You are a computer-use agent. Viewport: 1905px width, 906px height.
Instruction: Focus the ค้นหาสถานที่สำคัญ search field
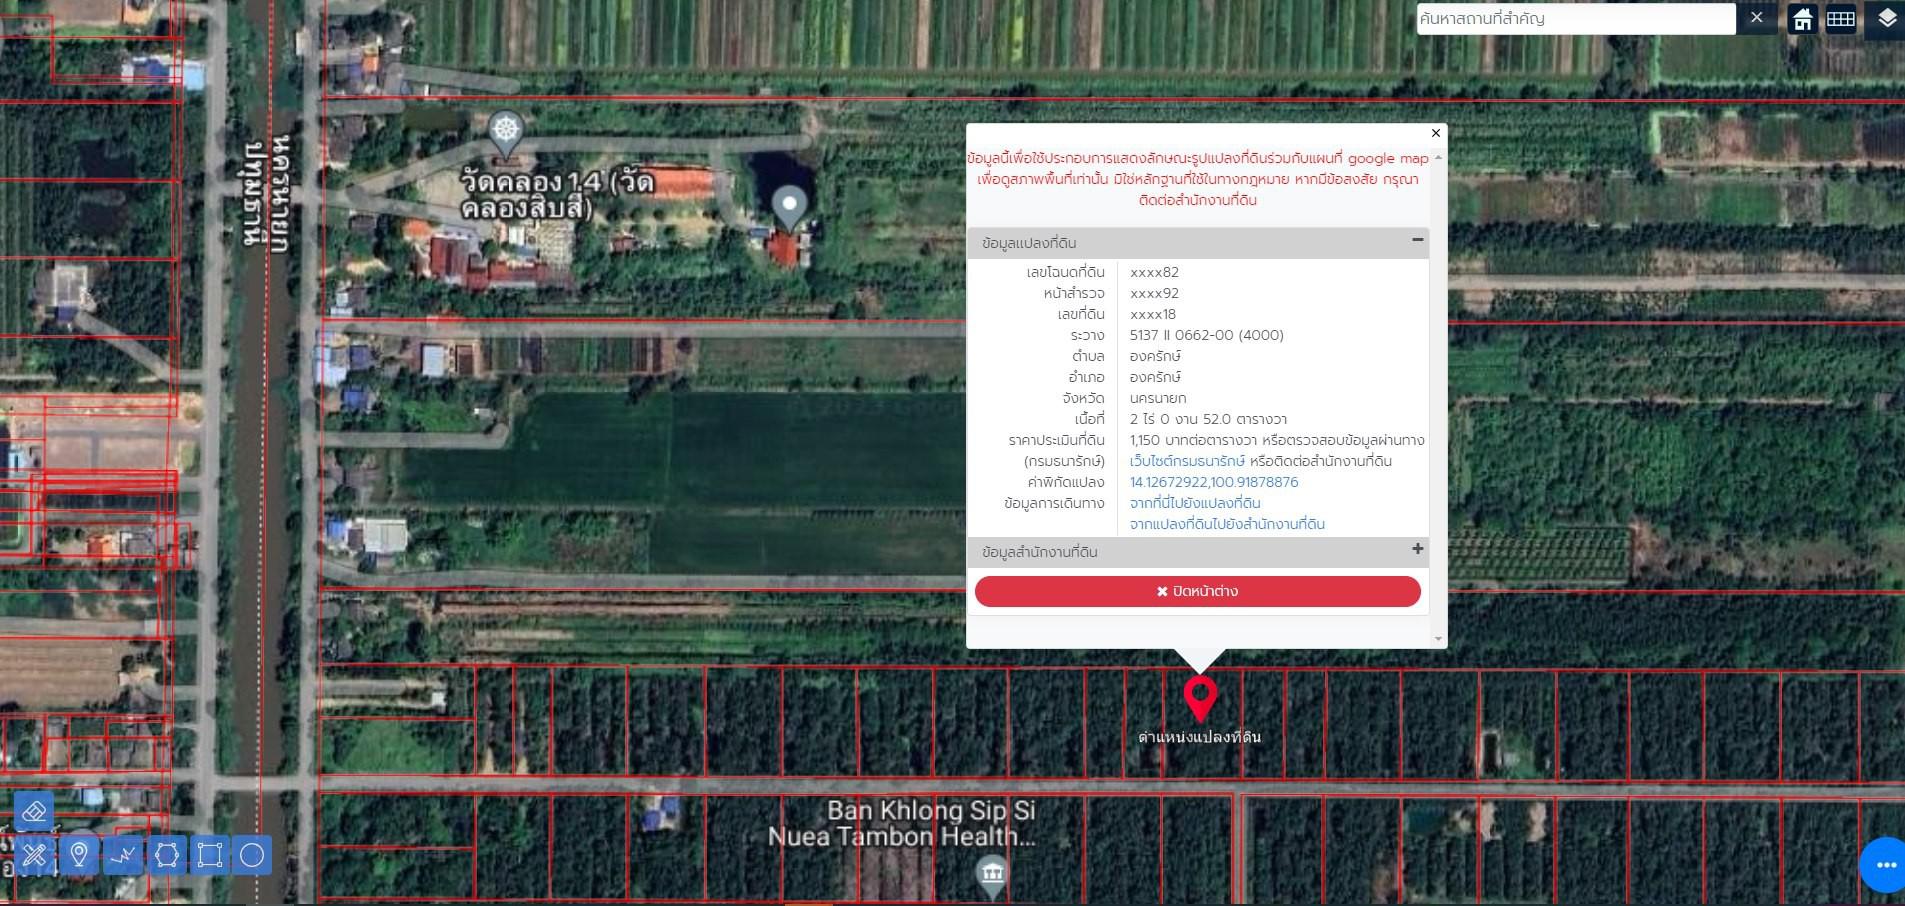(1575, 18)
